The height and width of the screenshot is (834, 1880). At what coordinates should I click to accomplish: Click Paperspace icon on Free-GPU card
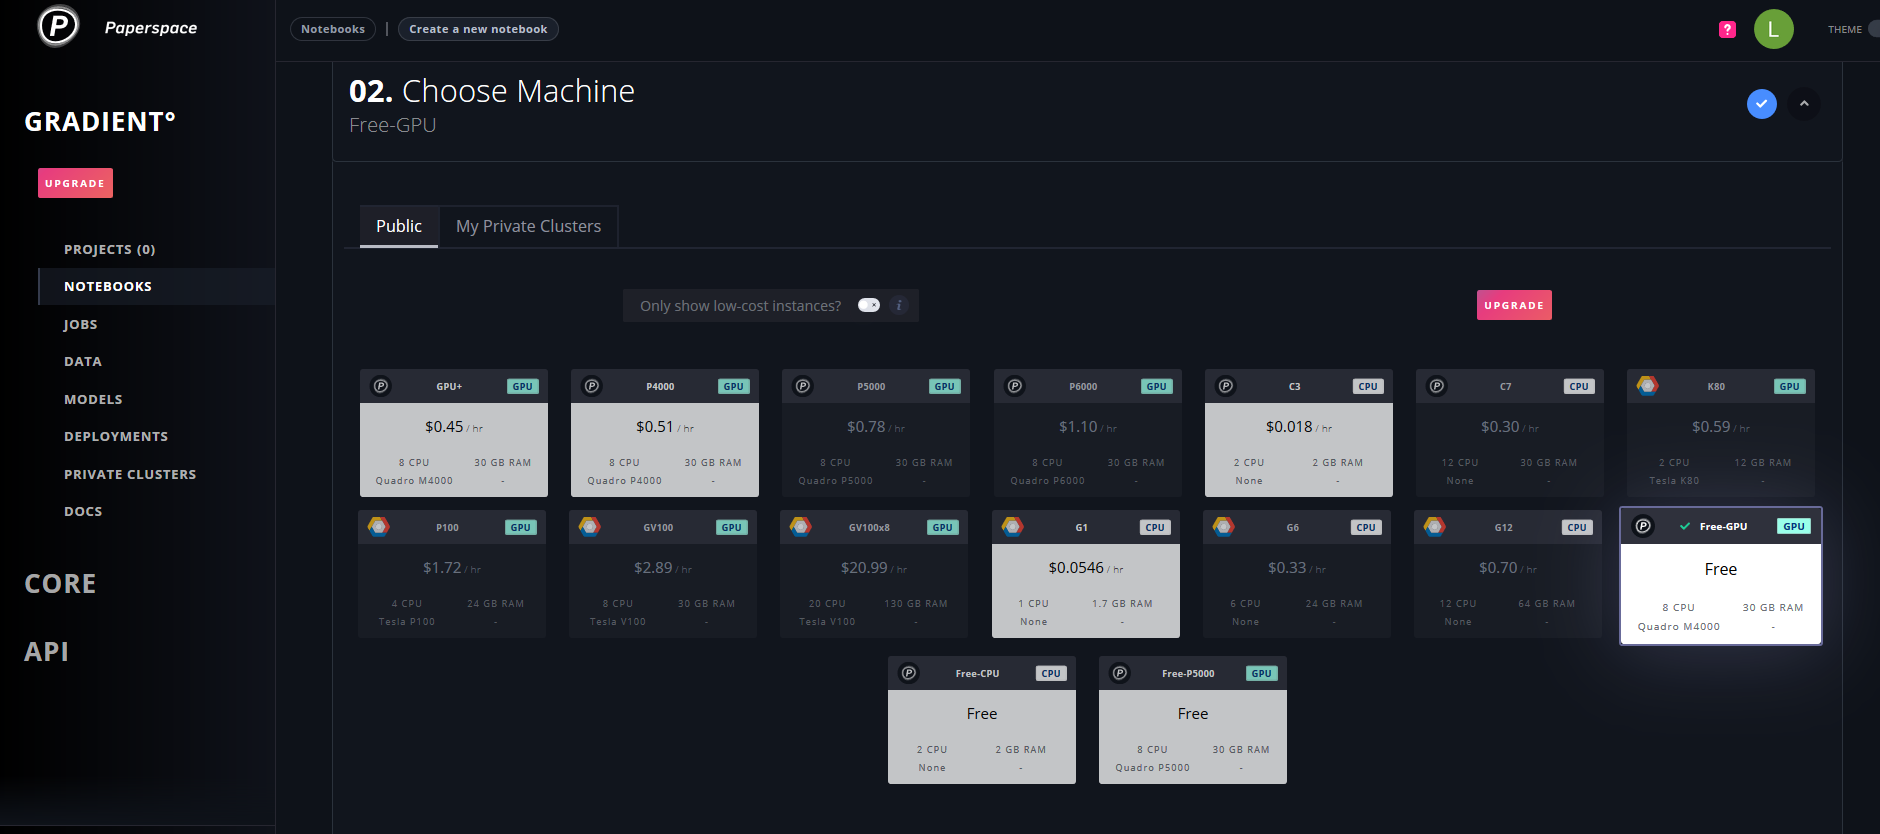click(1643, 526)
